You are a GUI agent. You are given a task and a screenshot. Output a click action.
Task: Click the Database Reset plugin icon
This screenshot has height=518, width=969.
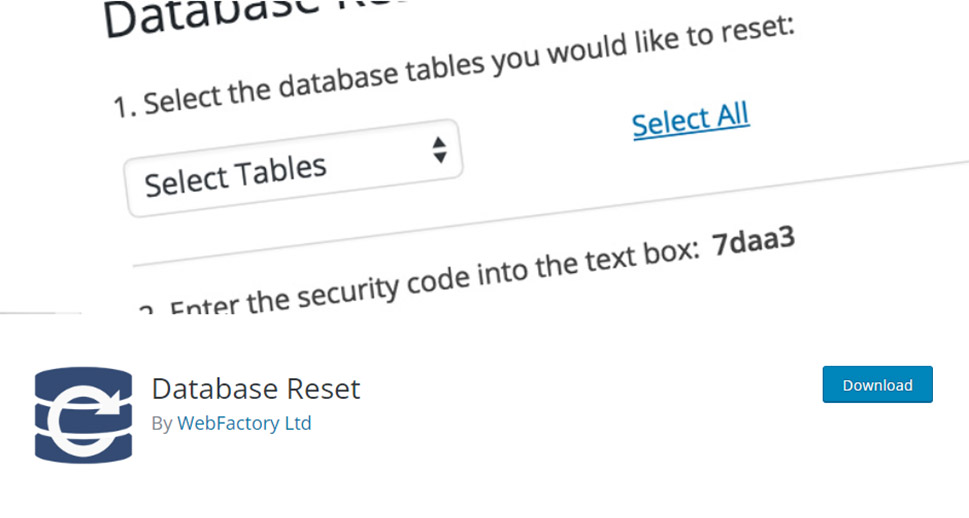[83, 415]
